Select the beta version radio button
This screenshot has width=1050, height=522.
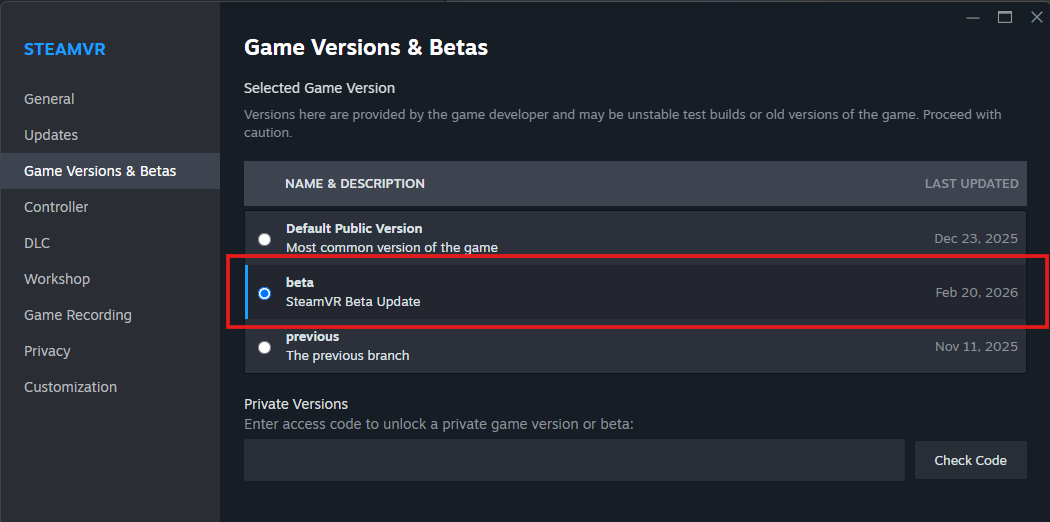[264, 293]
